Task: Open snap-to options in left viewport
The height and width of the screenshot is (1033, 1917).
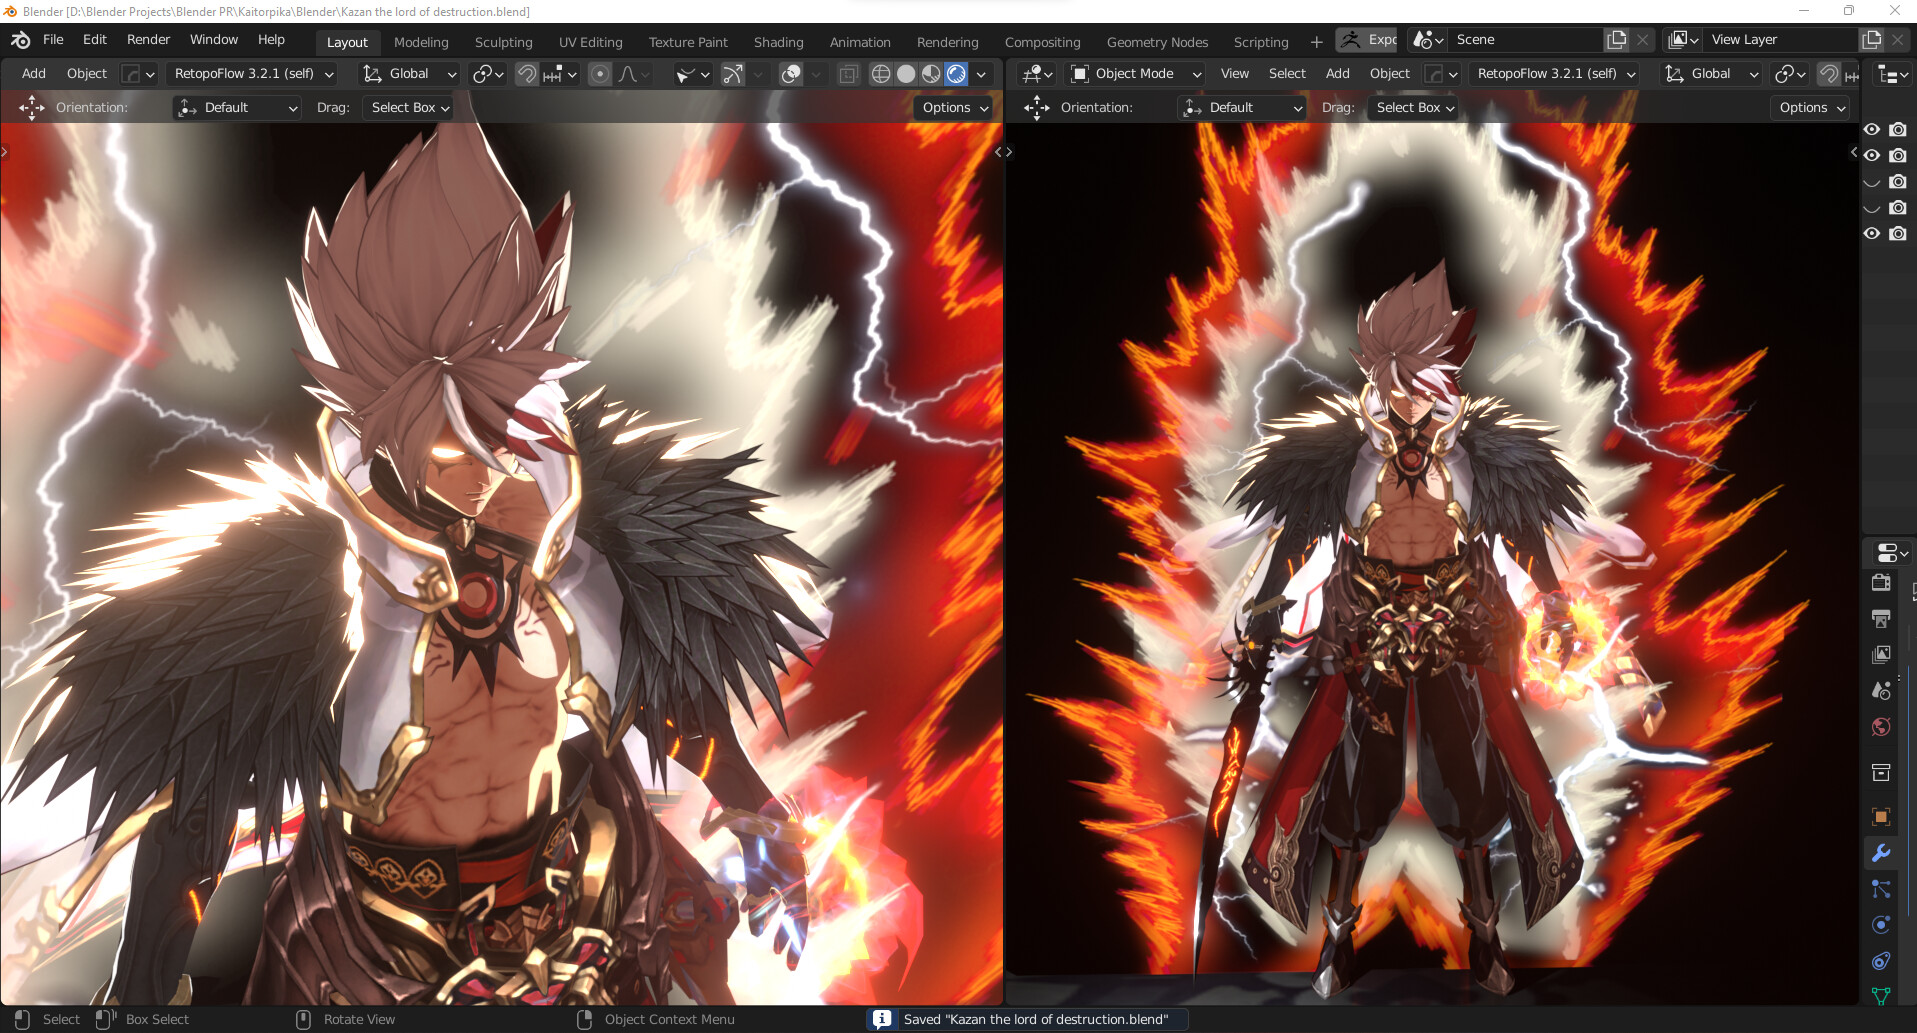Action: 560,74
